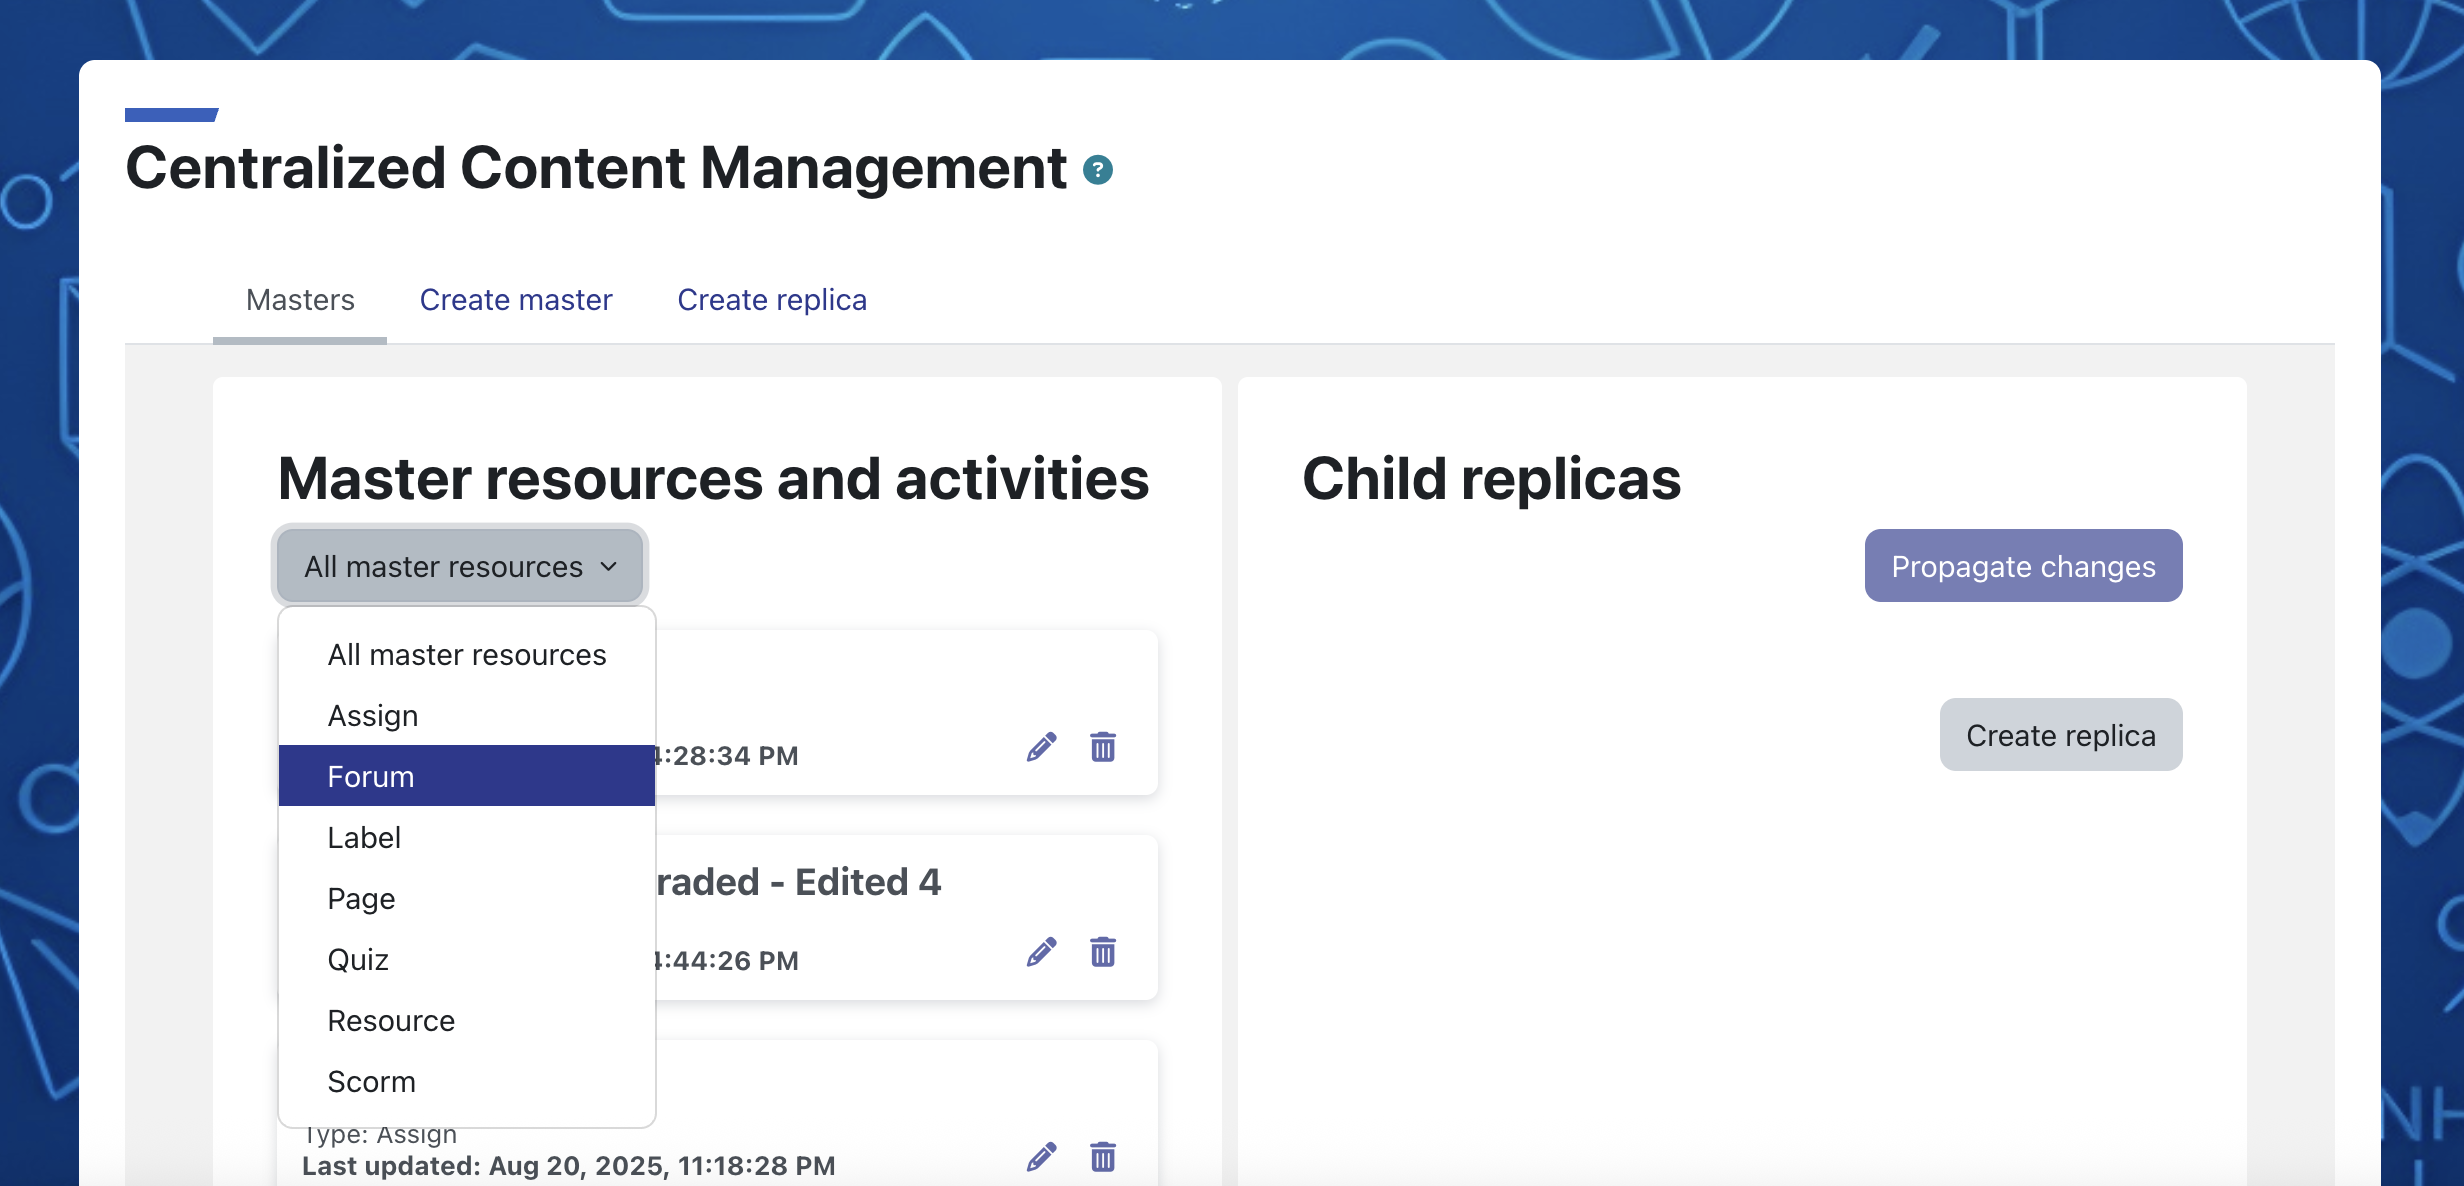This screenshot has width=2464, height=1186.
Task: Edit the Assign master updated 11:18:28 PM
Action: (1042, 1157)
